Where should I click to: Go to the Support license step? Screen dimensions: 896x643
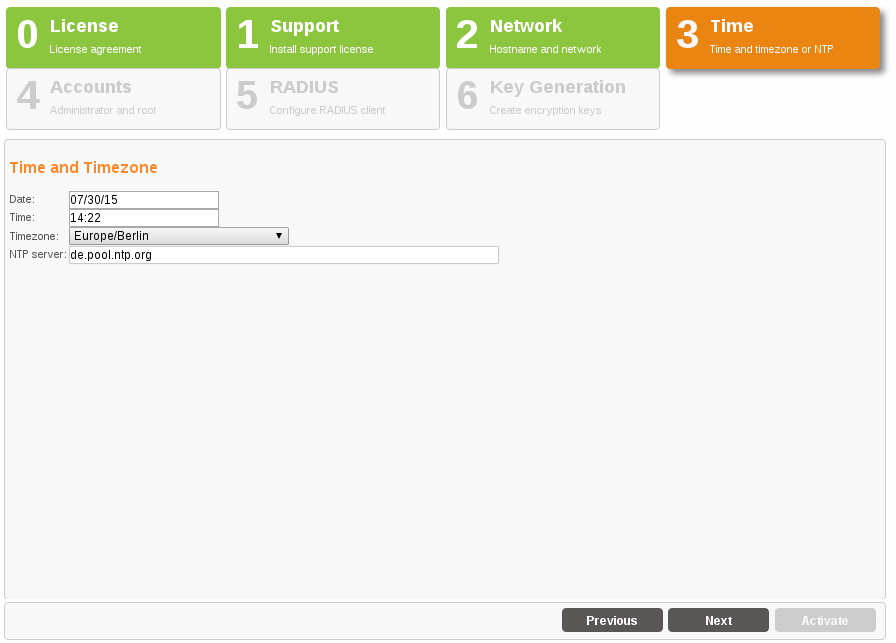pyautogui.click(x=332, y=38)
